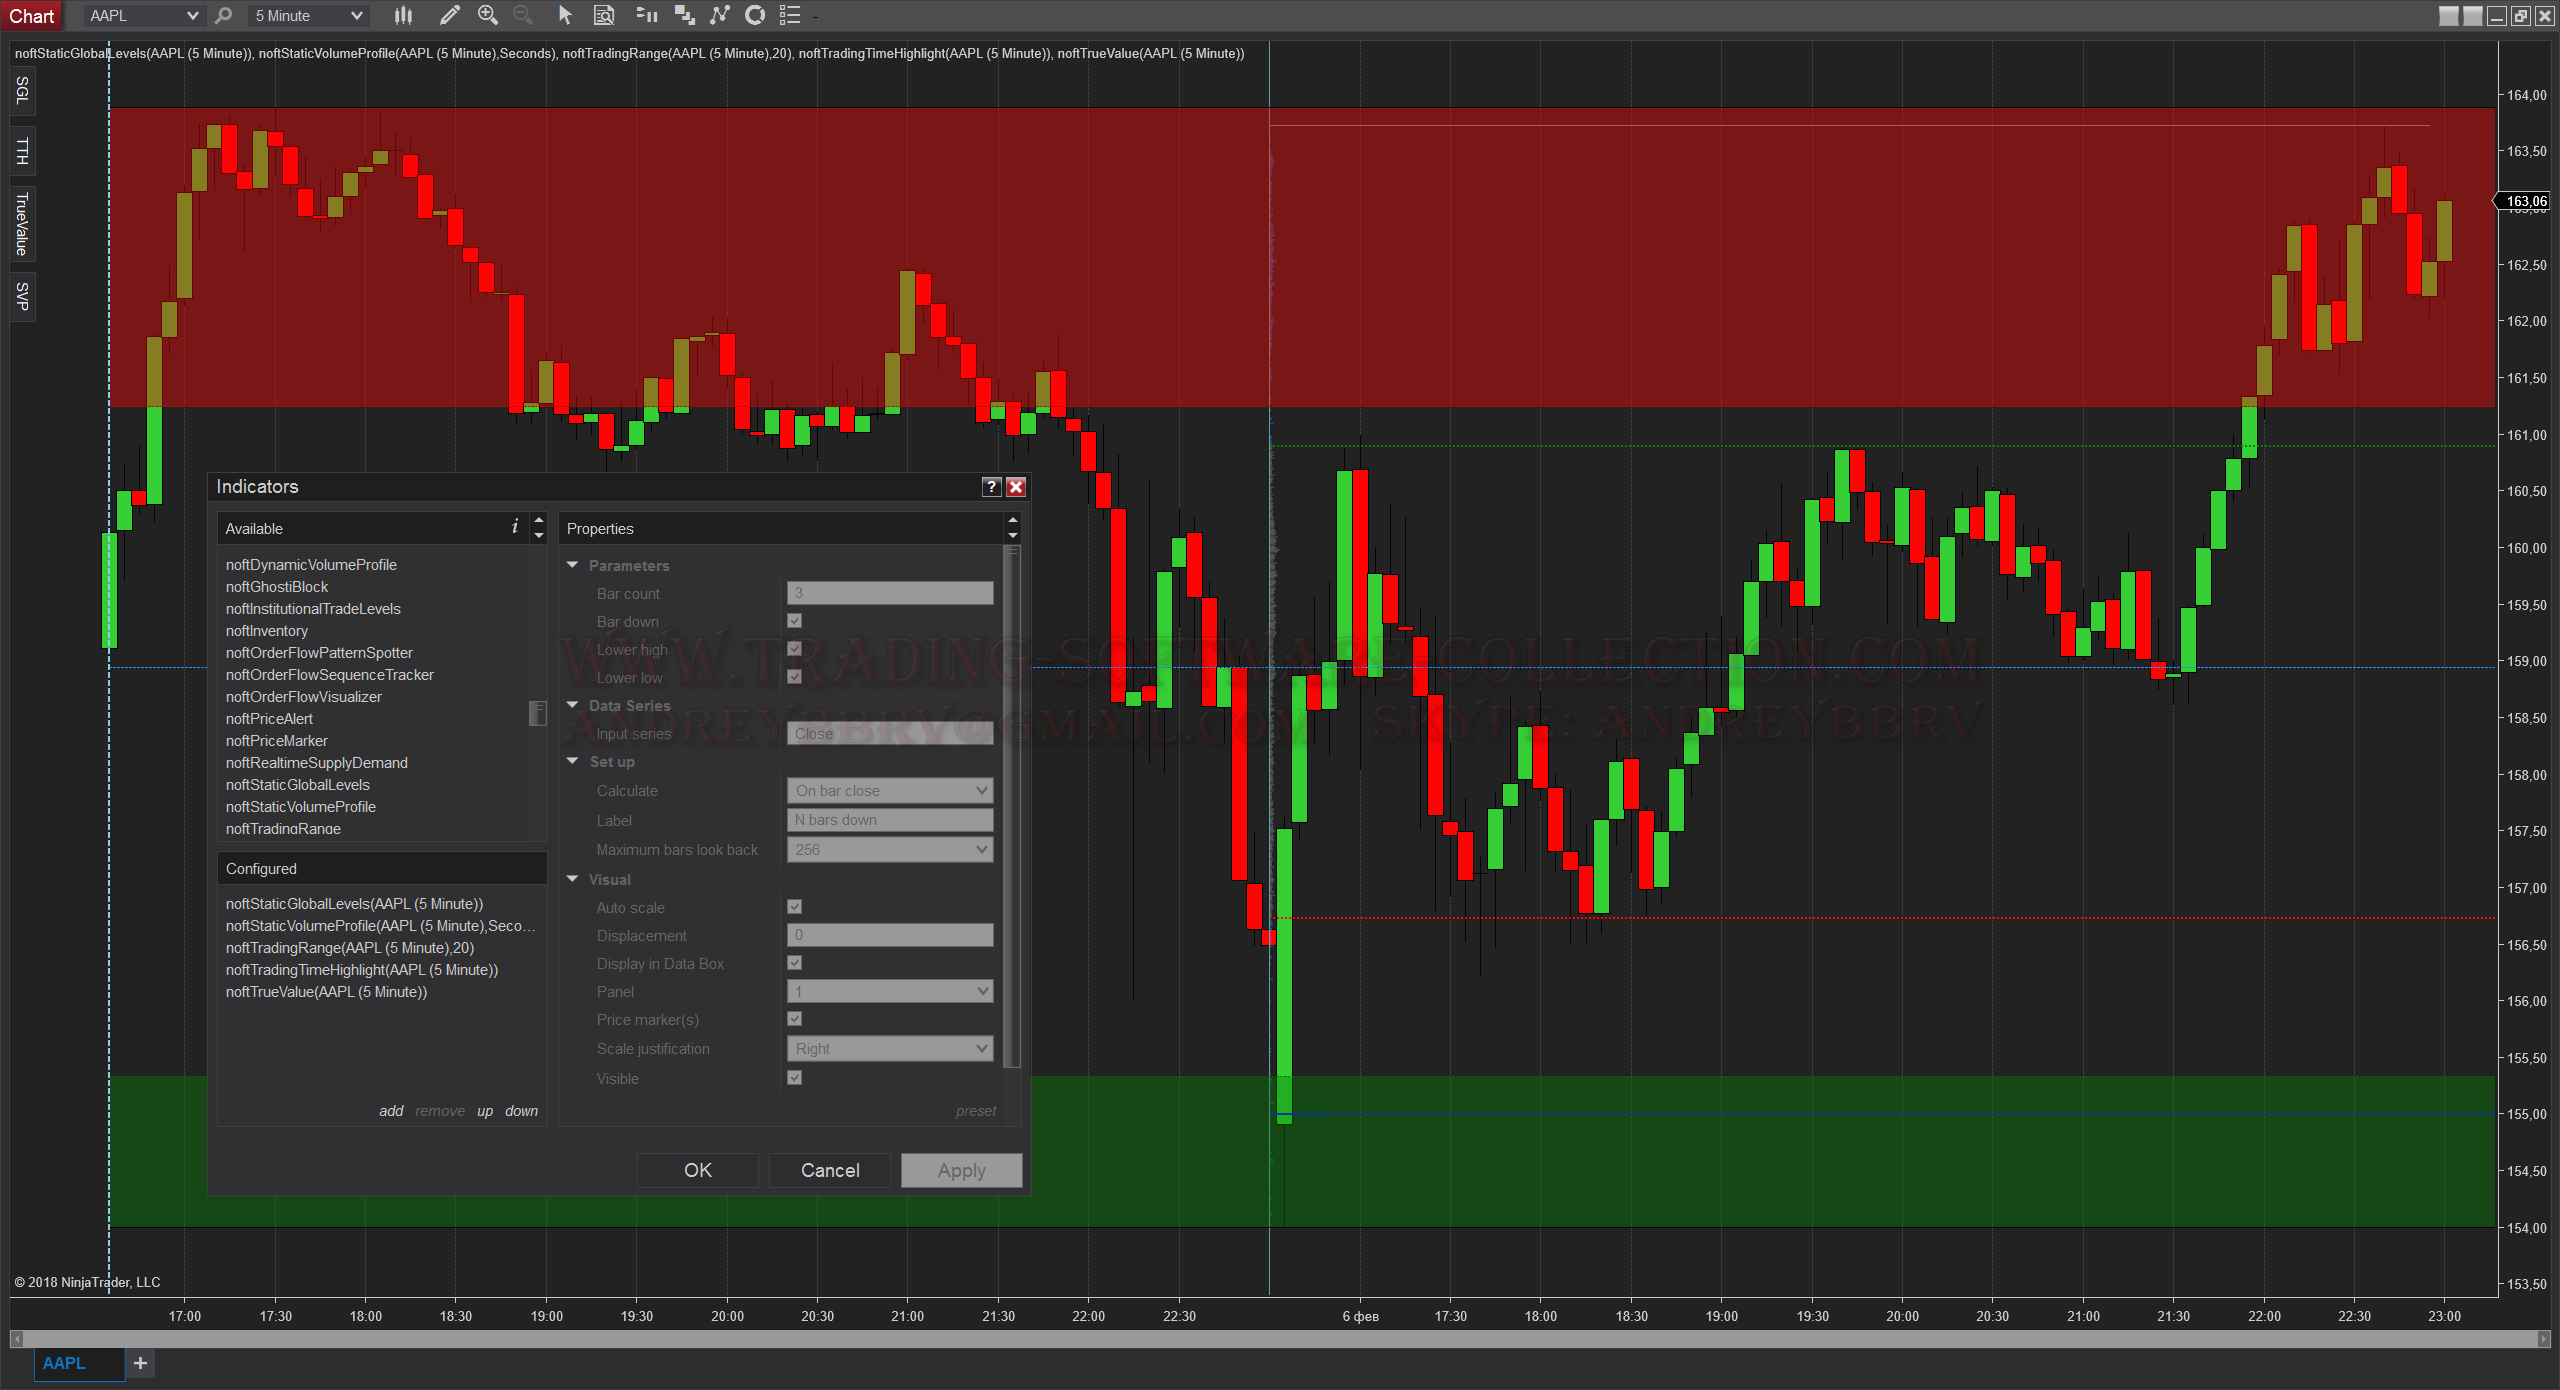Collapse the Parameters section
This screenshot has height=1390, width=2560.
[573, 565]
